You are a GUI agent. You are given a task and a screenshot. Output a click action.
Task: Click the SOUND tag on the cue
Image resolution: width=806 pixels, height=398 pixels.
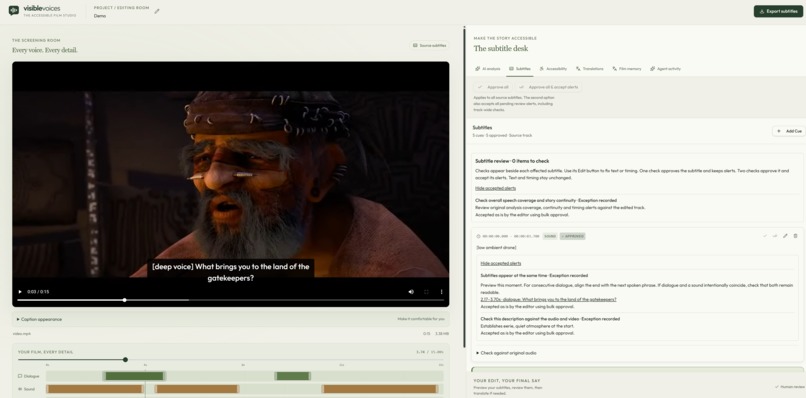[550, 237]
